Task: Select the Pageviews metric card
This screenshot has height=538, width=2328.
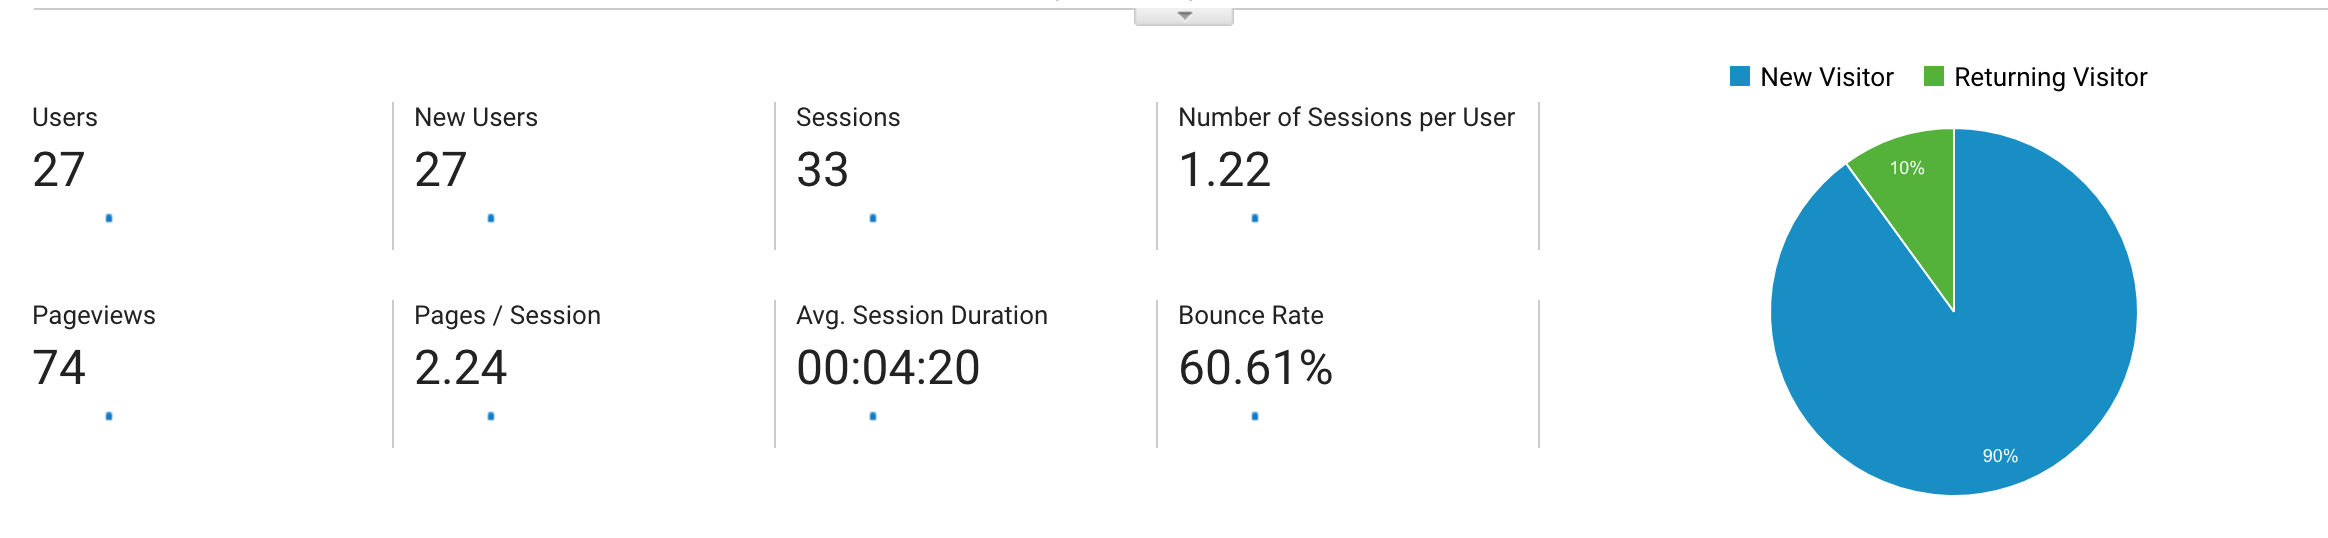Action: 203,374
